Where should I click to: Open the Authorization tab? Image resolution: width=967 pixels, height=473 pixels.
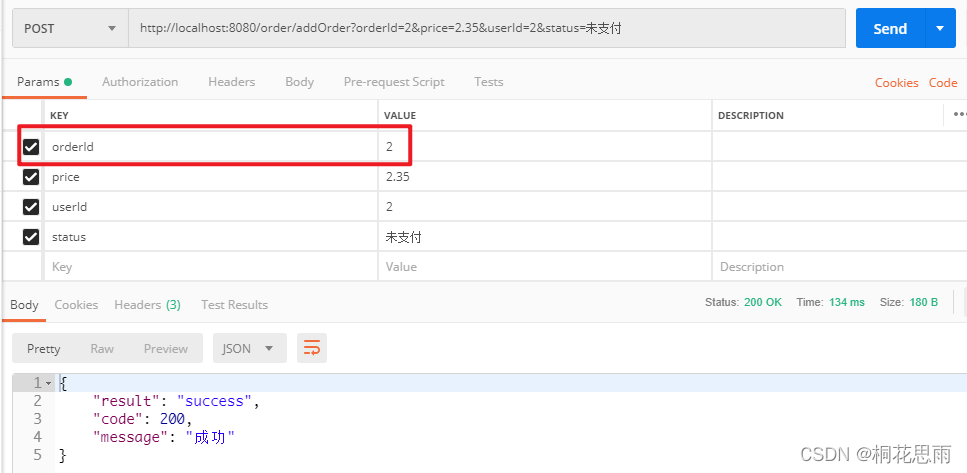tap(140, 82)
